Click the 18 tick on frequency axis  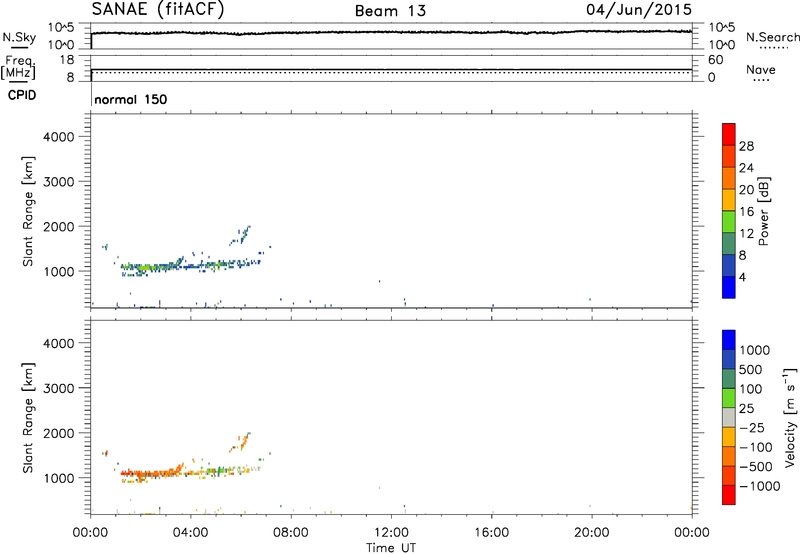point(67,60)
